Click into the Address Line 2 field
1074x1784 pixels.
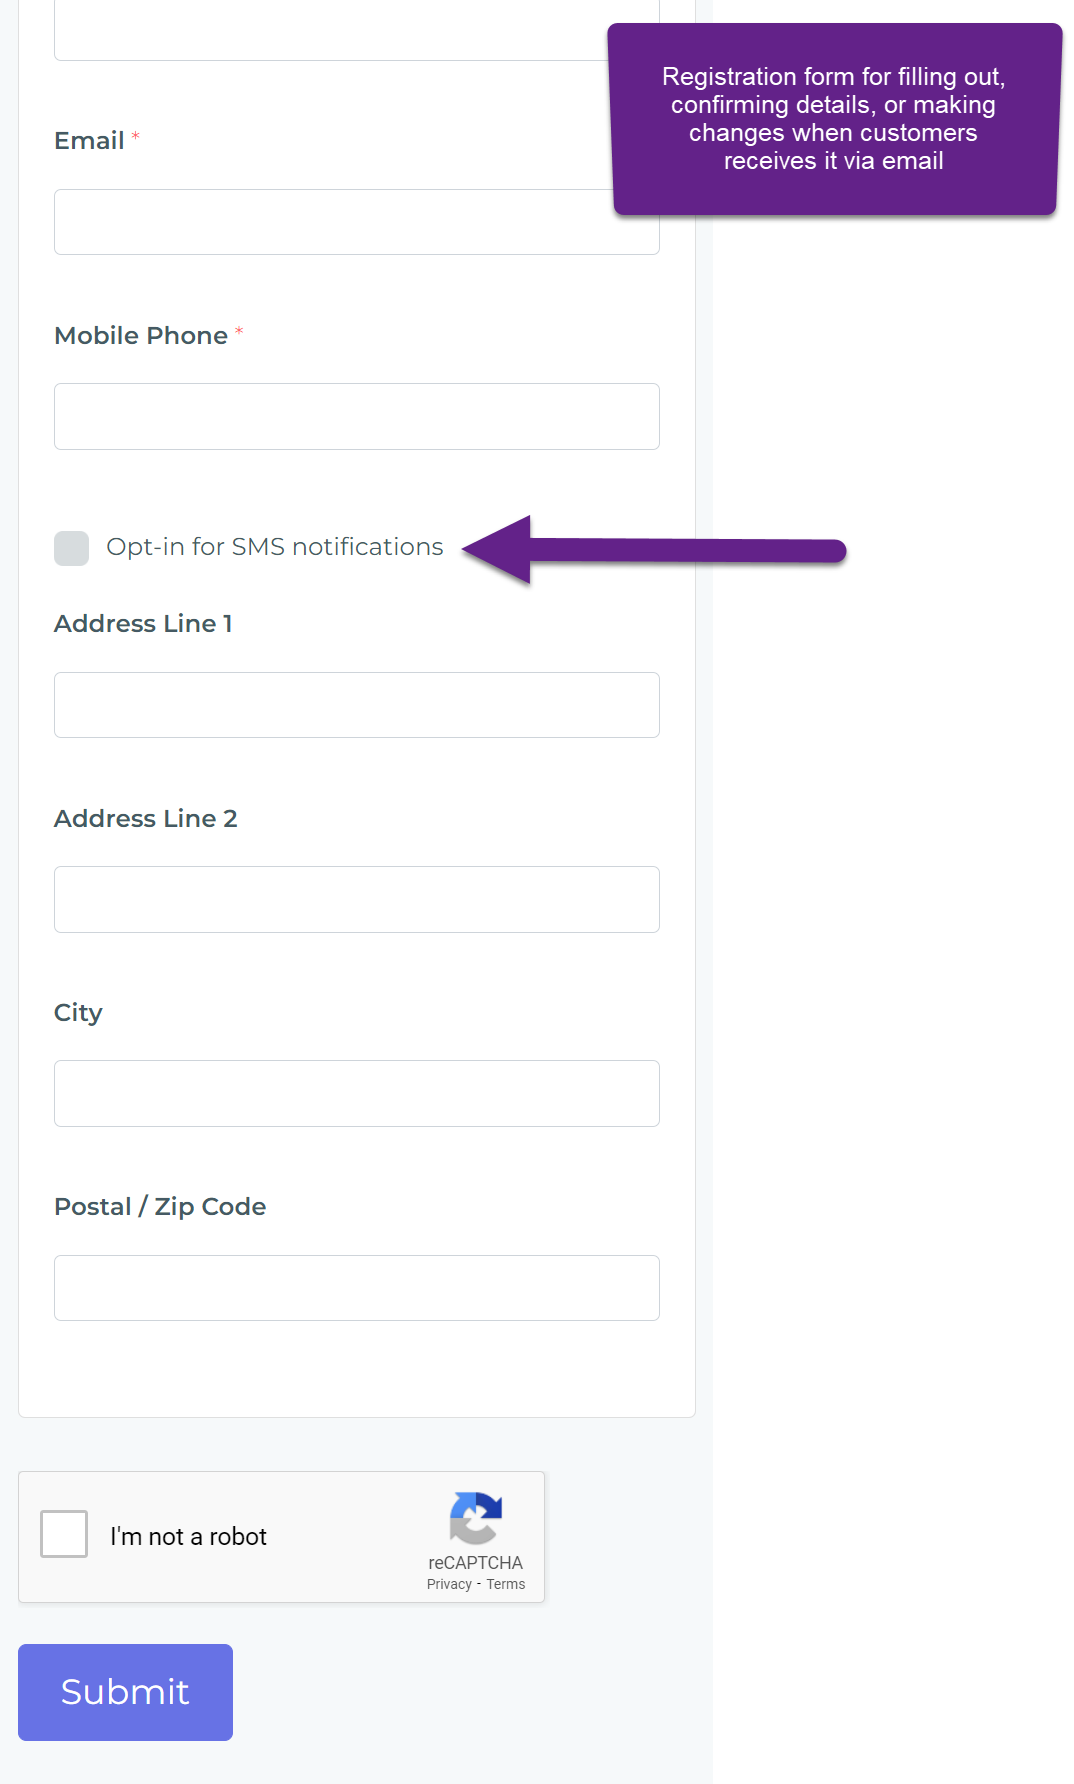pos(357,899)
